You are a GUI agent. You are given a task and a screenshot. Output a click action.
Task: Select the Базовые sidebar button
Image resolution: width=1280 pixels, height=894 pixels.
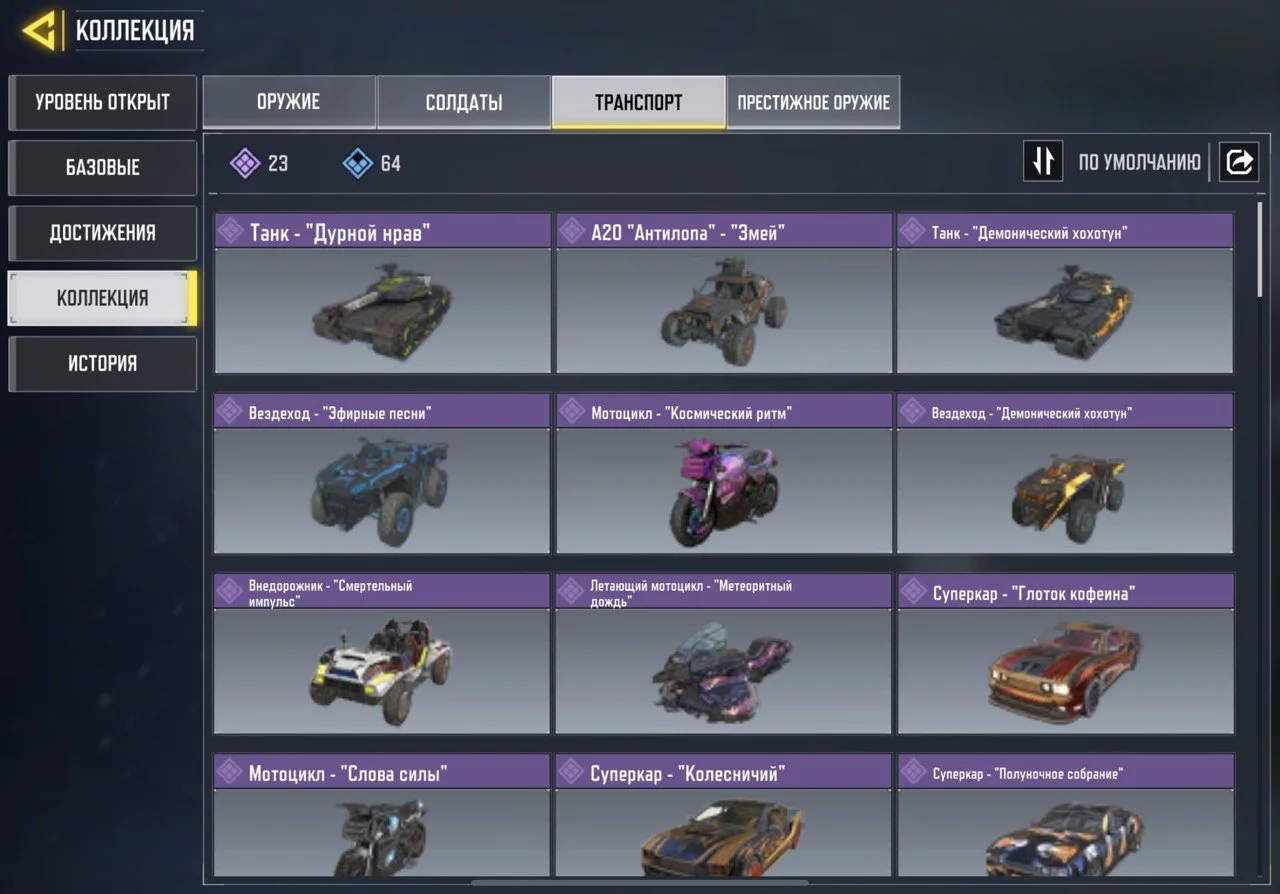tap(102, 167)
